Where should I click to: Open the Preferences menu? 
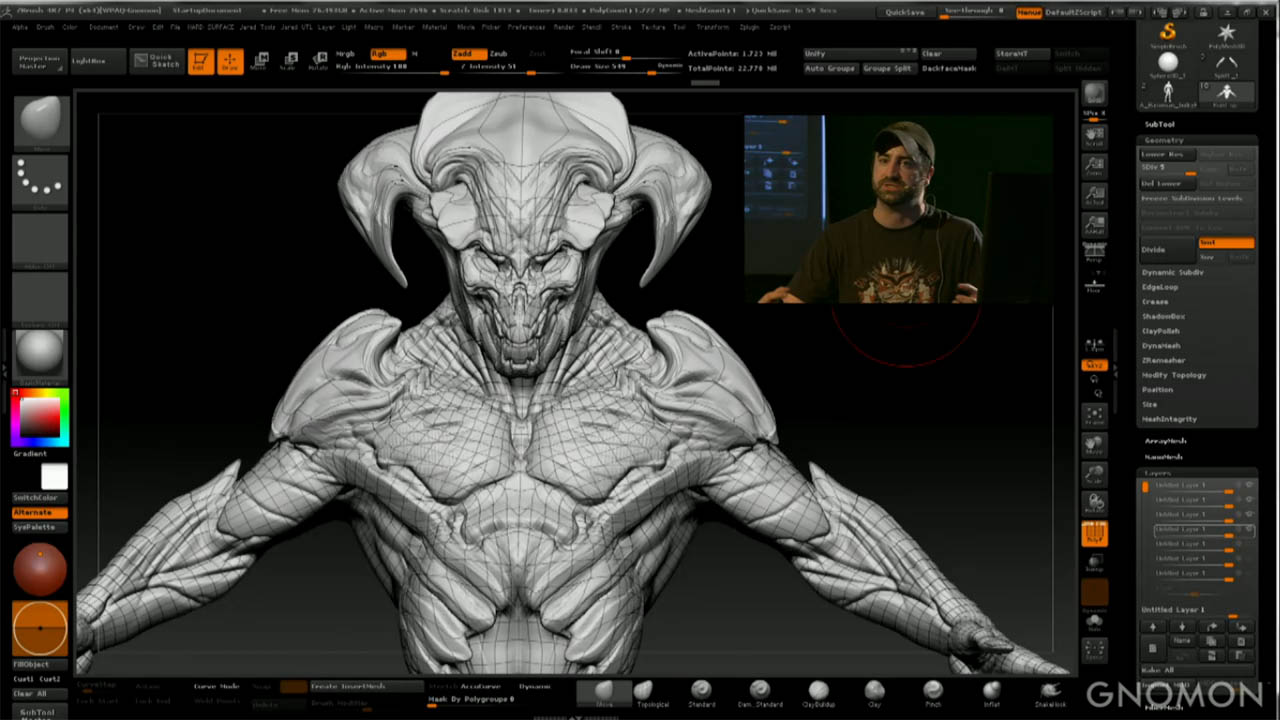coord(526,27)
